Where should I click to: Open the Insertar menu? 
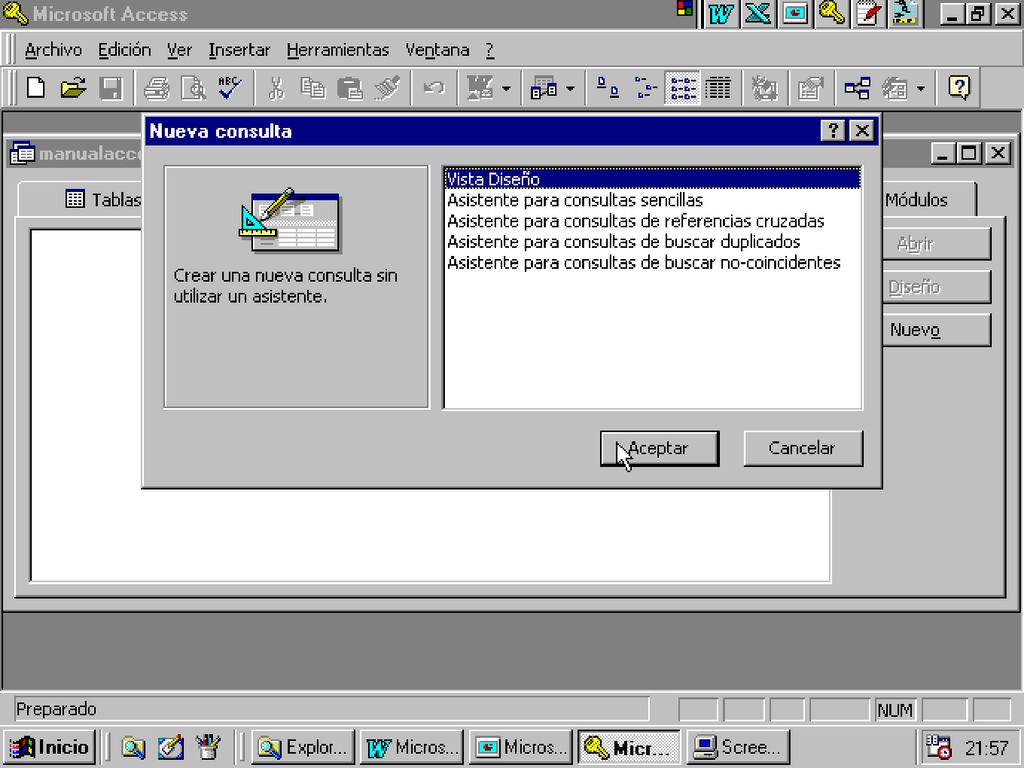tap(239, 50)
